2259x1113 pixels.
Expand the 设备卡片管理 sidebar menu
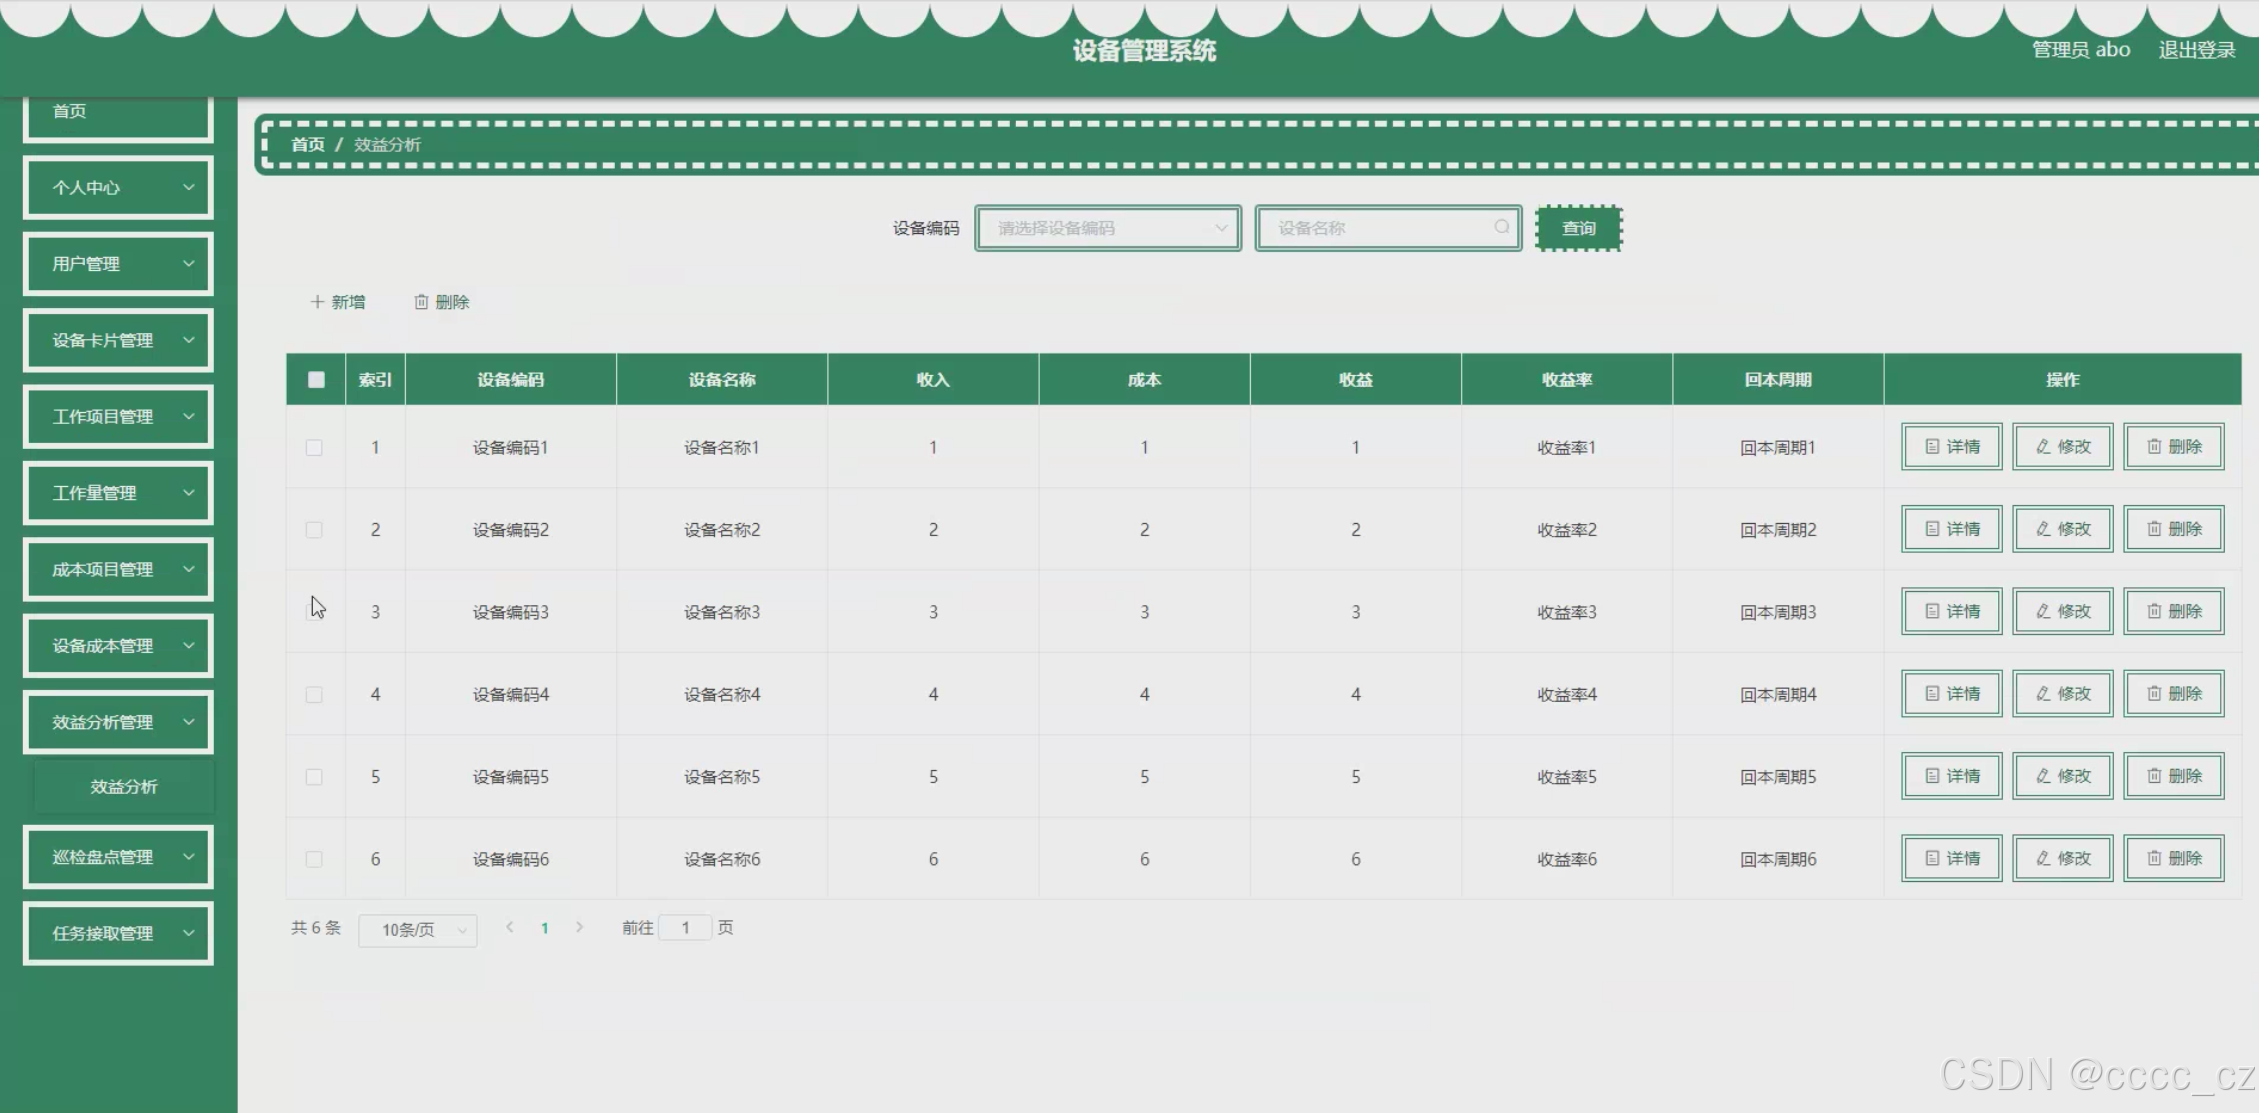pyautogui.click(x=118, y=340)
